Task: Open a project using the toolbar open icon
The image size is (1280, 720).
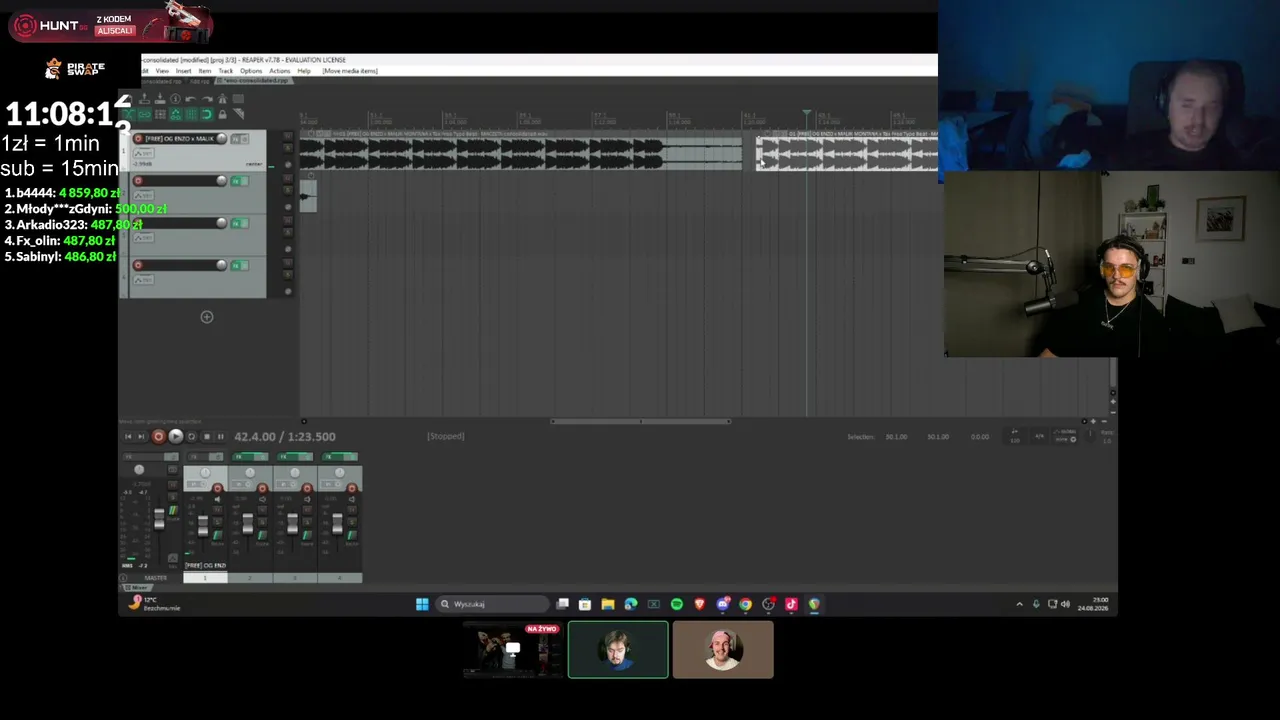Action: tap(144, 99)
